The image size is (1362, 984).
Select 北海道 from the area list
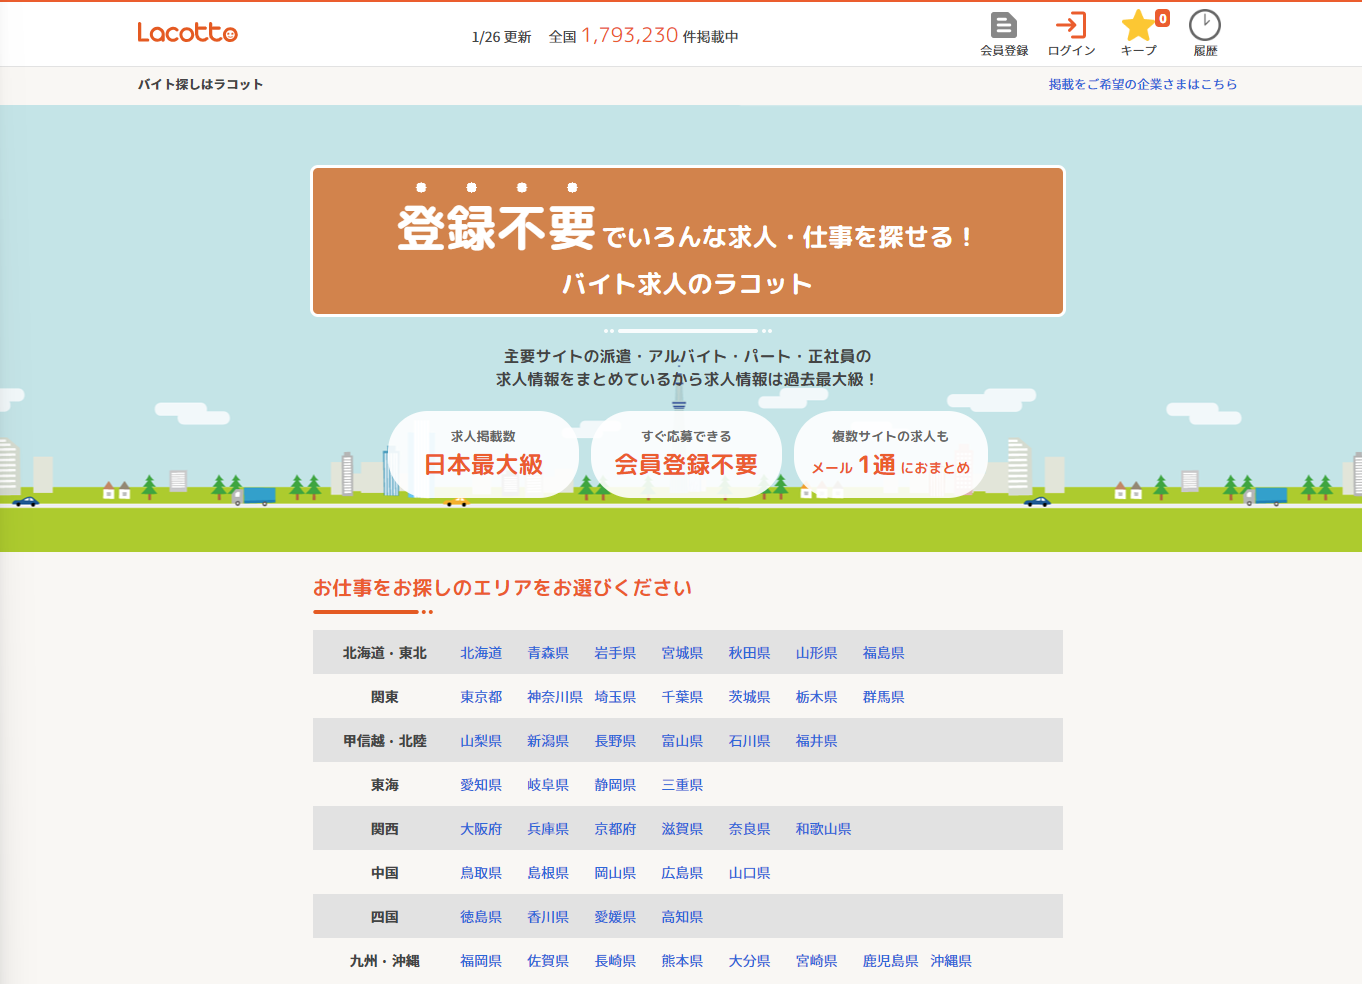pyautogui.click(x=481, y=652)
